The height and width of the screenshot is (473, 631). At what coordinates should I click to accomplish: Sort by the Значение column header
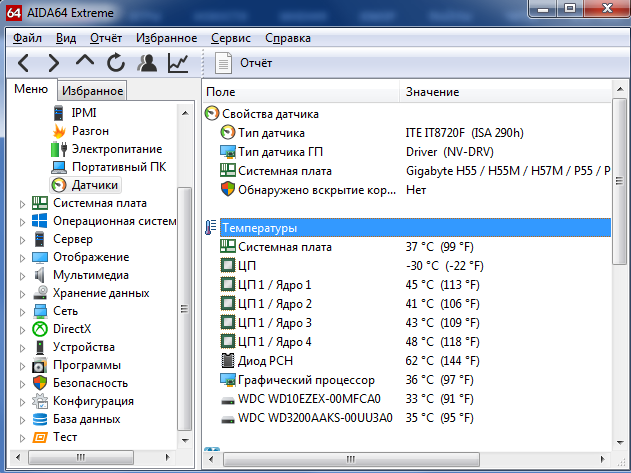point(505,92)
